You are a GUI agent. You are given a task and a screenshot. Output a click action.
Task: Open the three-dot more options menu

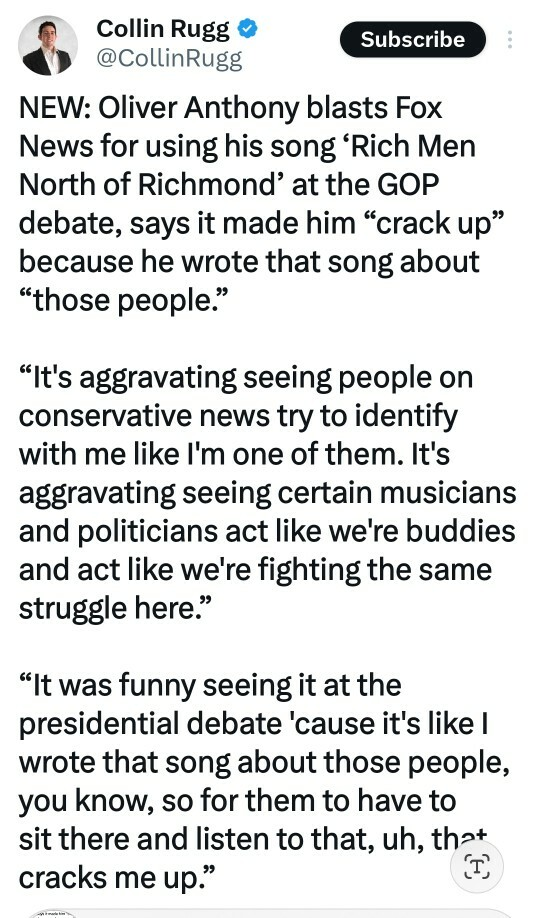pos(510,39)
